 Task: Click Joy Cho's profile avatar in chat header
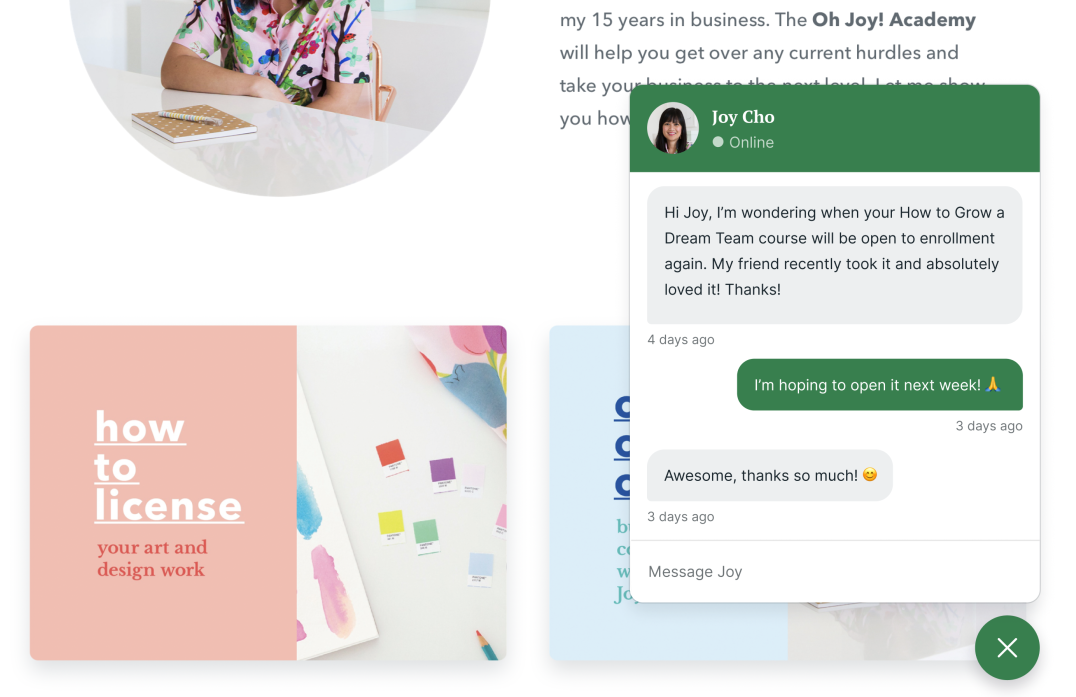pyautogui.click(x=672, y=128)
